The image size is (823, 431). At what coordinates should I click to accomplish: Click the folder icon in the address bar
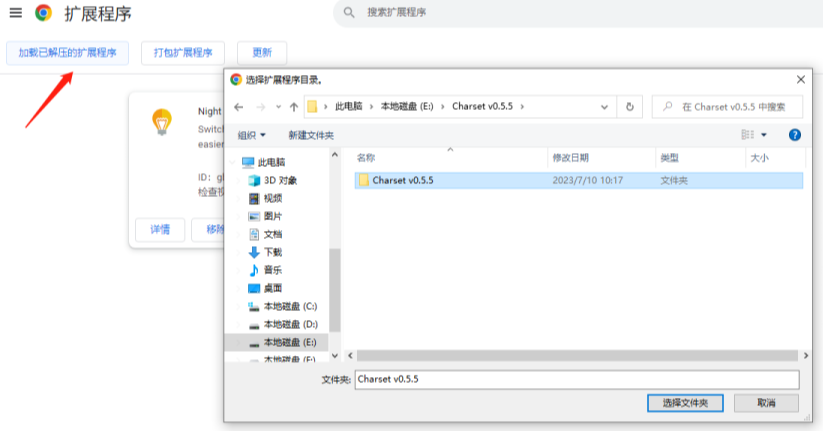(x=312, y=107)
